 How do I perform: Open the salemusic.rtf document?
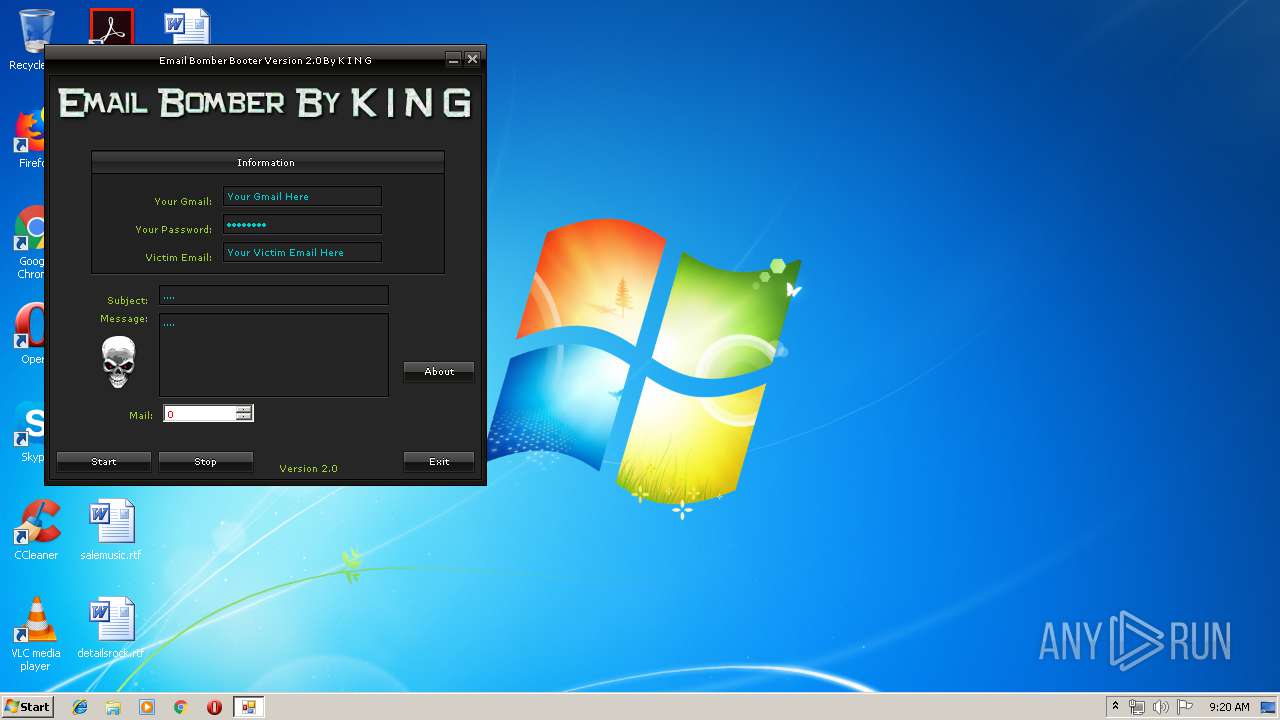tap(111, 530)
